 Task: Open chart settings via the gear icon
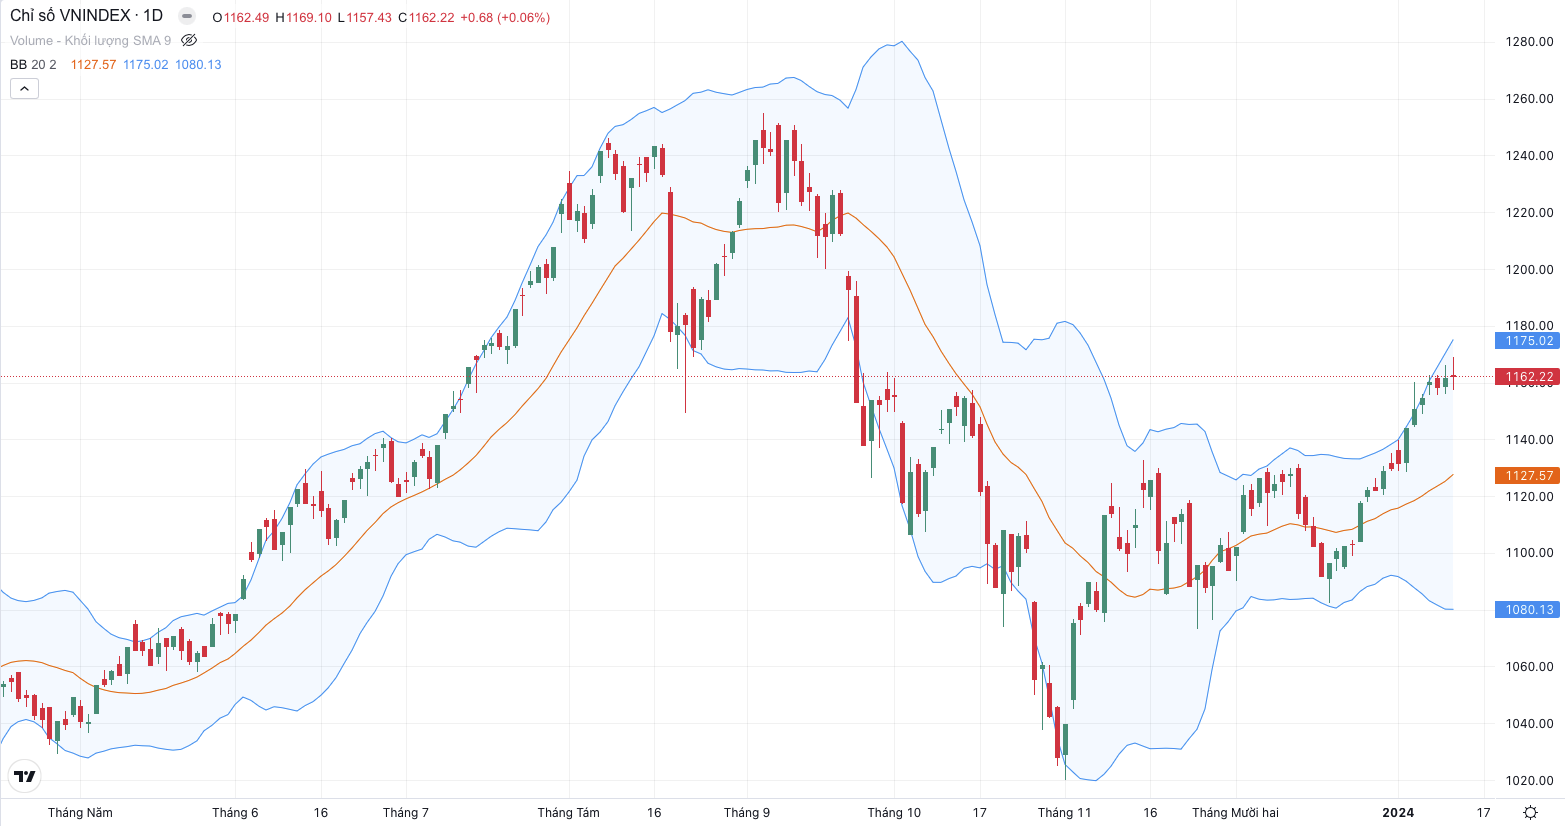pos(1530,812)
